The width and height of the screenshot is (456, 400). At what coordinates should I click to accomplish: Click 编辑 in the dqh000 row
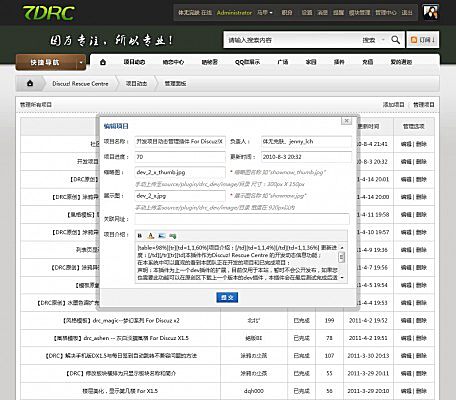[406, 391]
